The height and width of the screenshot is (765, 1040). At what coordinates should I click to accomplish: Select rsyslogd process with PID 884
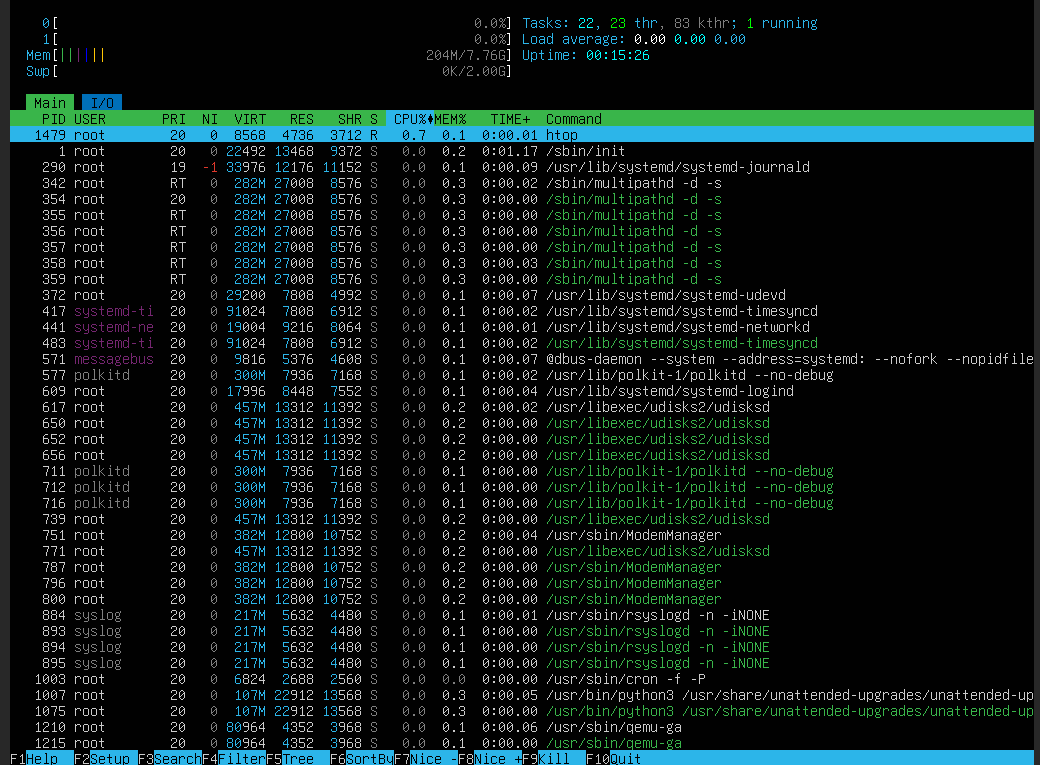(x=522, y=615)
